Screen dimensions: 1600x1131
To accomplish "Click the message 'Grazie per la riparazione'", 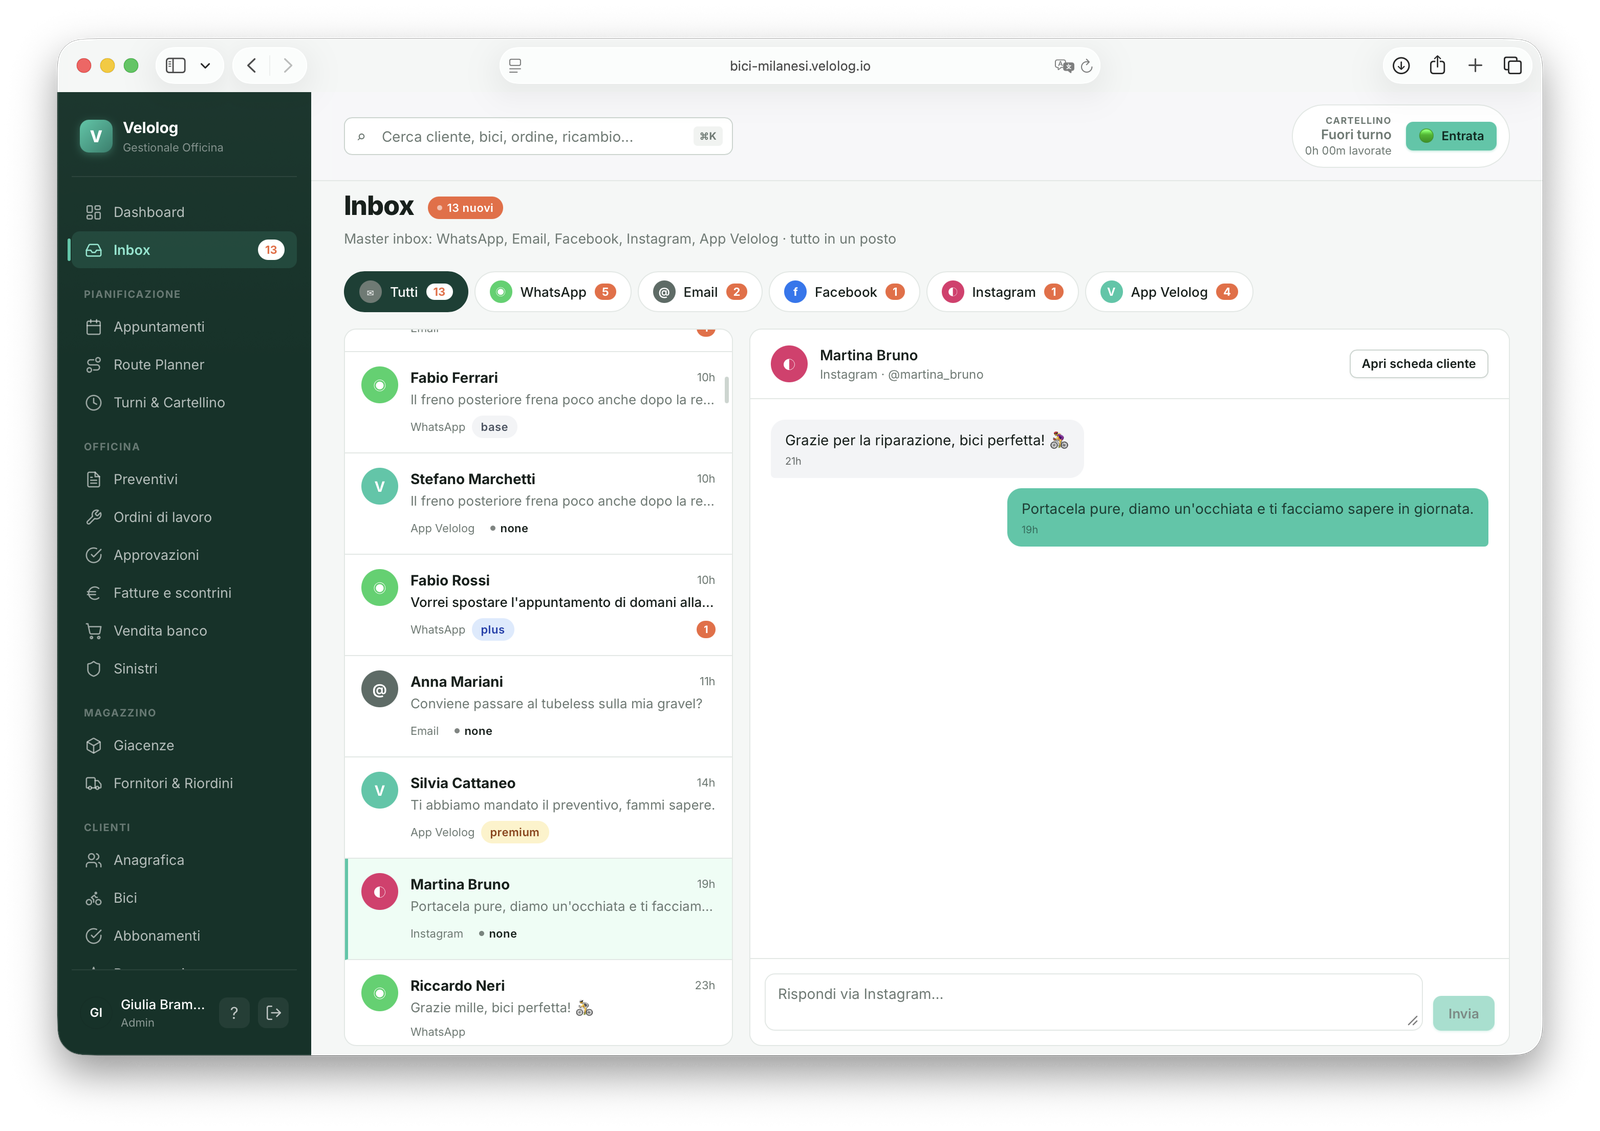I will point(927,449).
